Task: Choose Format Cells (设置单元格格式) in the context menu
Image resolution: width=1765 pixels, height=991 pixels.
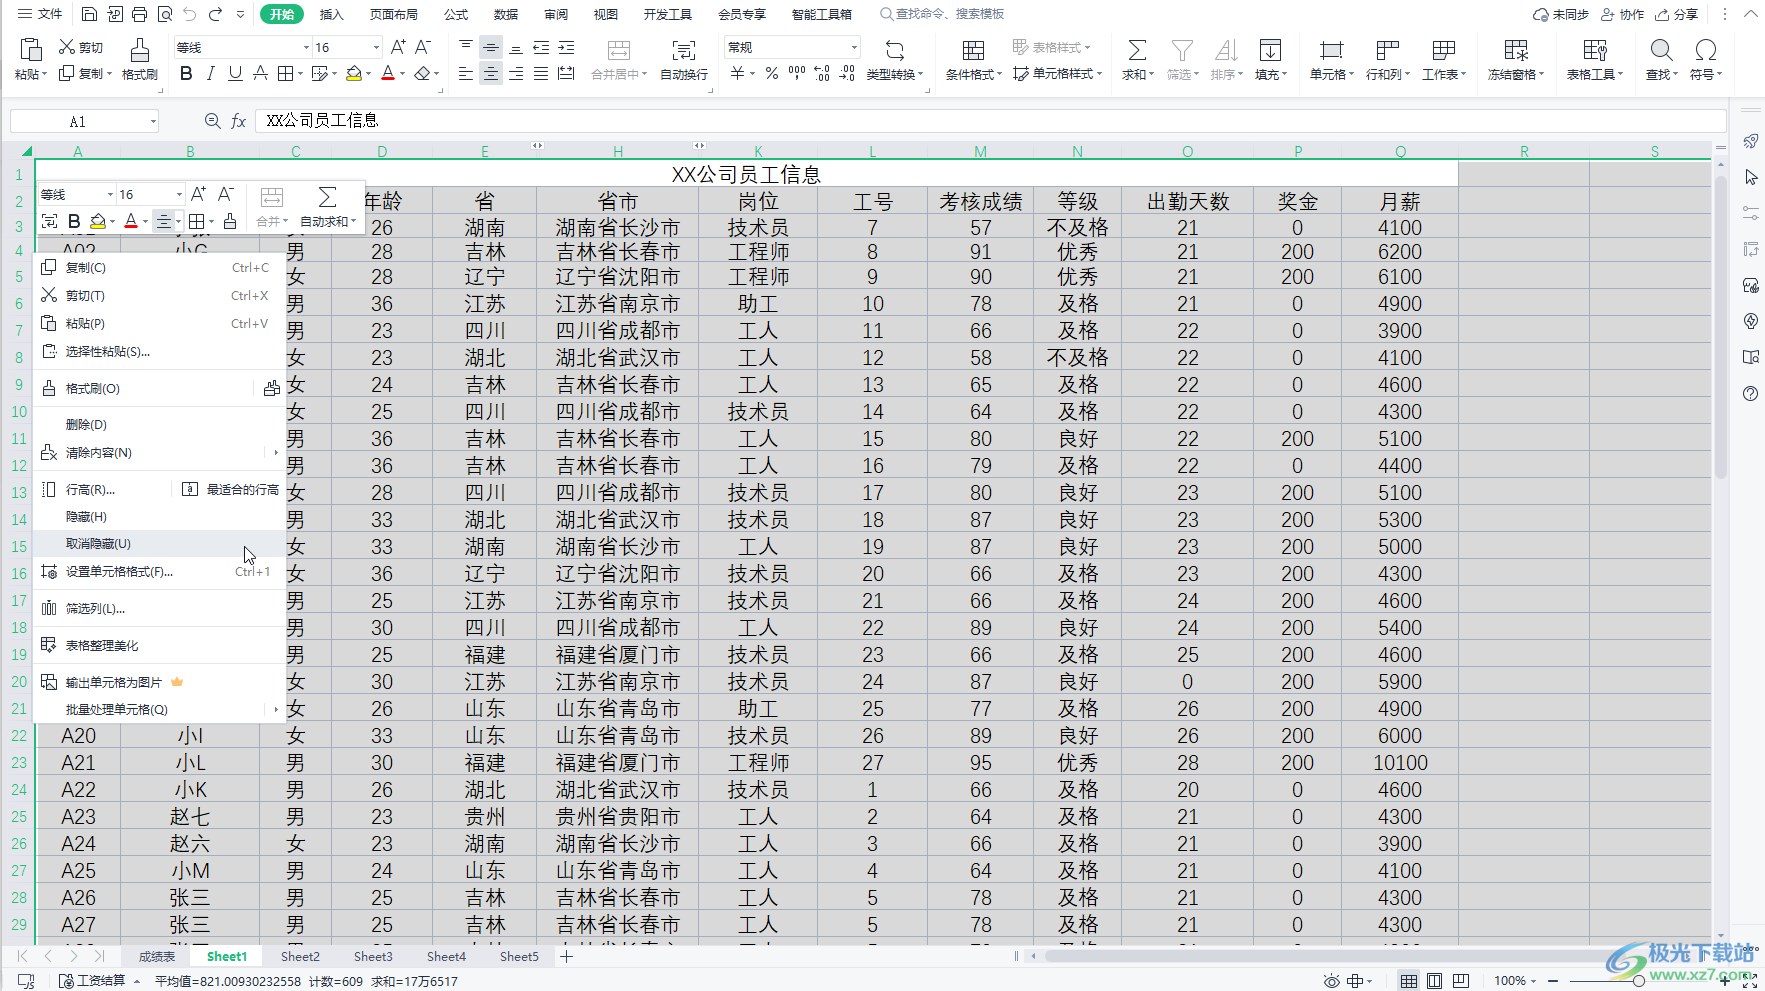Action: point(159,572)
